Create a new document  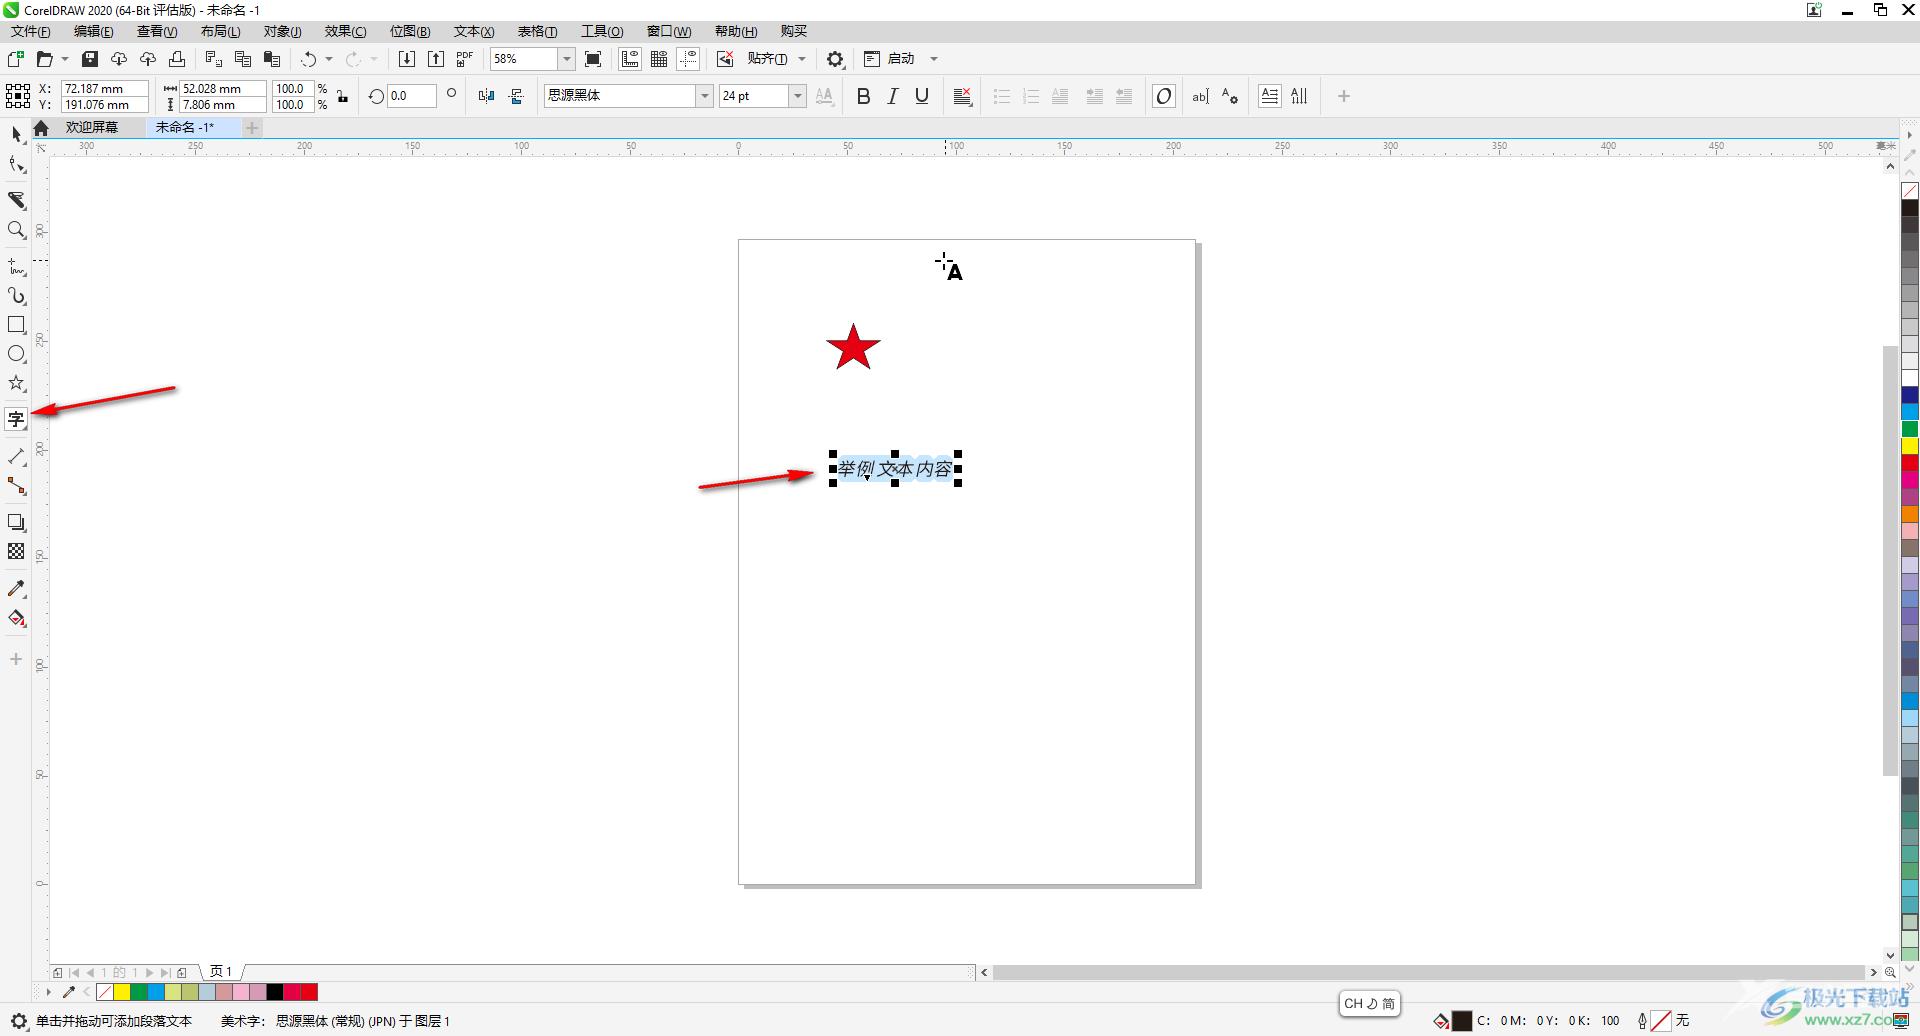(x=15, y=59)
